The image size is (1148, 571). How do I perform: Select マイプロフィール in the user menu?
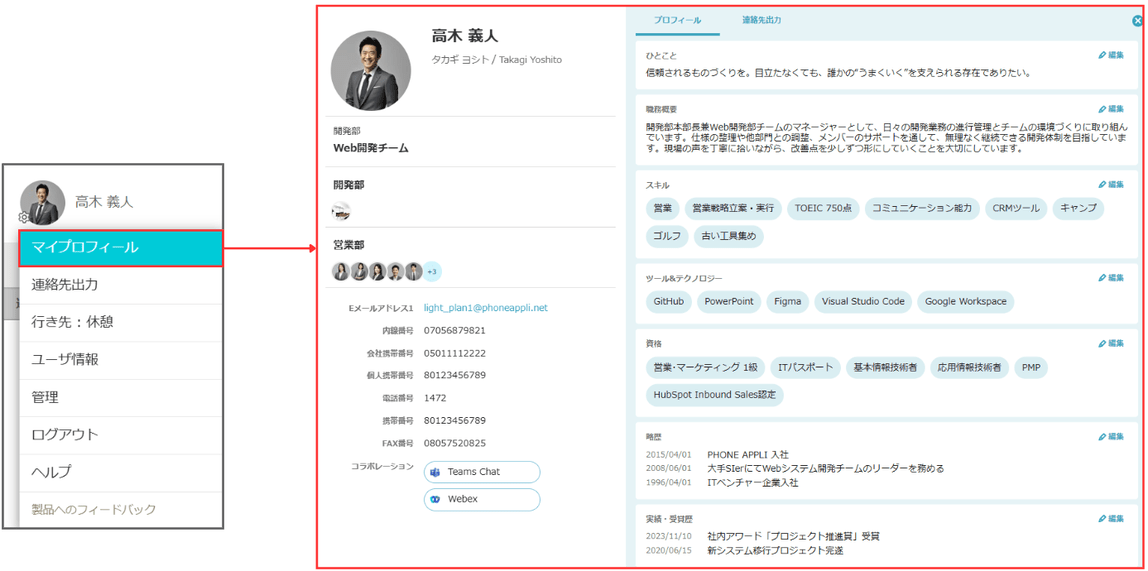[120, 247]
